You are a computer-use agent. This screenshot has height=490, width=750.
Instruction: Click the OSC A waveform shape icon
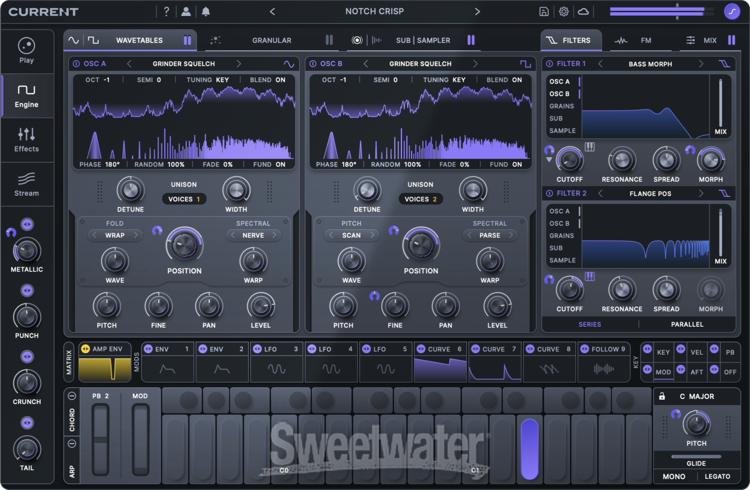point(289,64)
